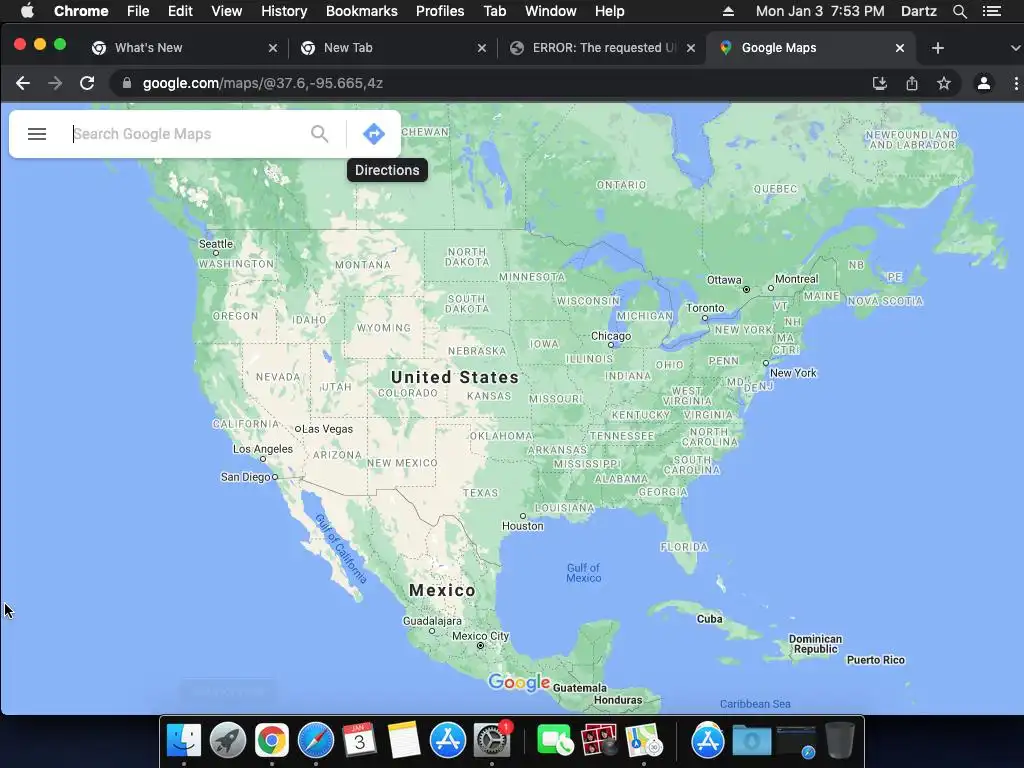The height and width of the screenshot is (768, 1024).
Task: Open Chrome from the Dock
Action: click(x=272, y=740)
